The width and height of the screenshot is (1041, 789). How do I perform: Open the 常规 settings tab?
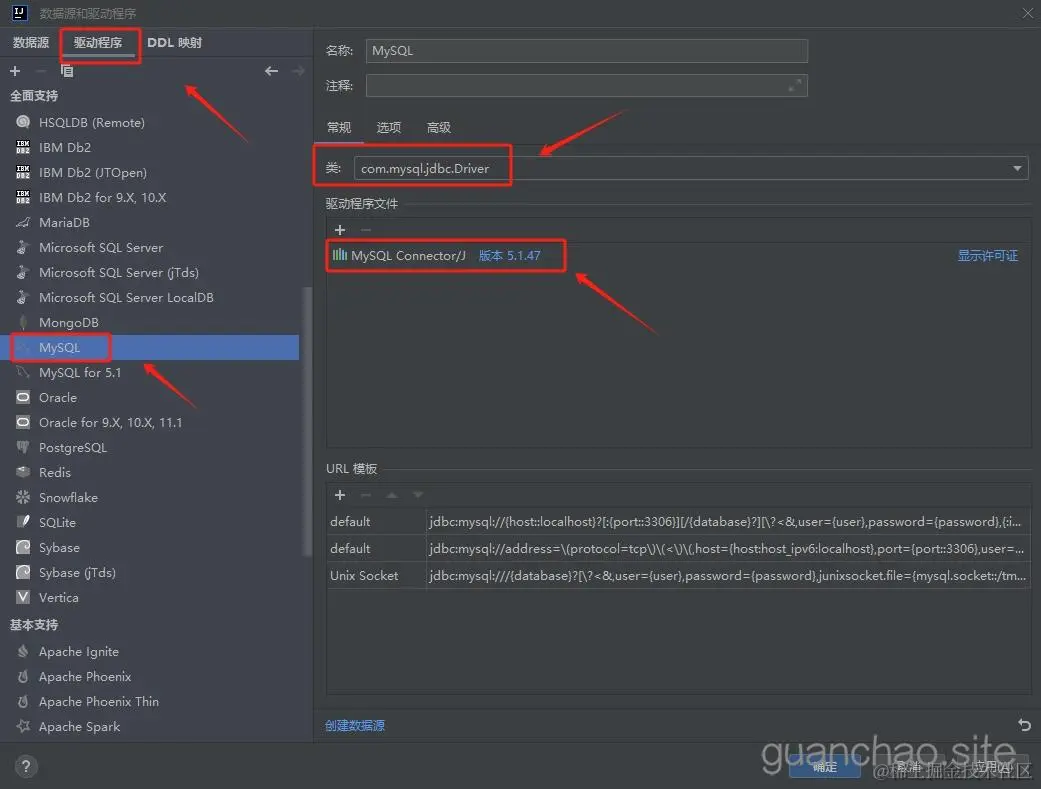[x=339, y=128]
